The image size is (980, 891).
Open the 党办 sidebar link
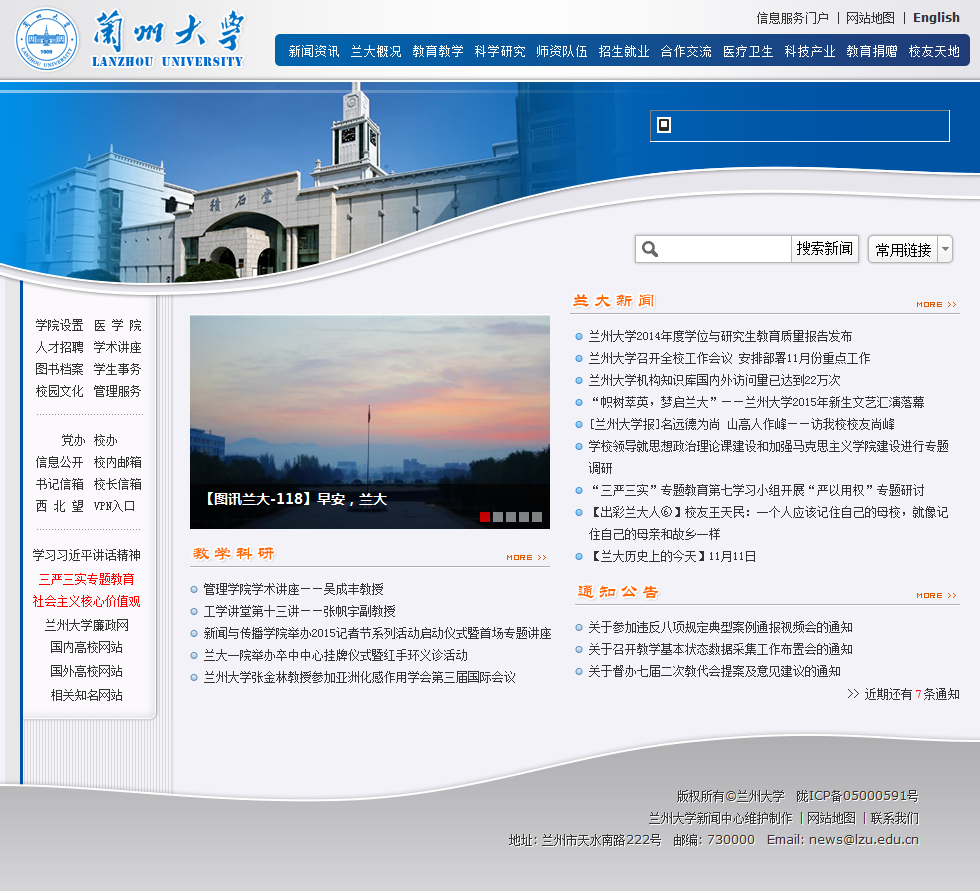(72, 441)
